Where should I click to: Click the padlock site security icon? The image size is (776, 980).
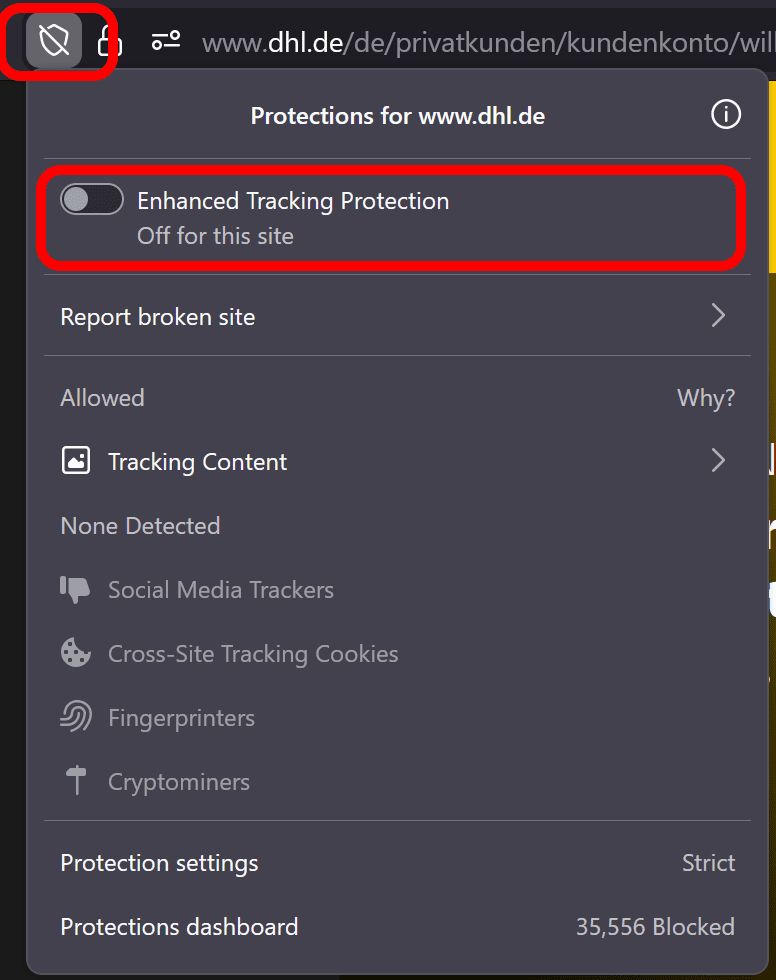(108, 41)
